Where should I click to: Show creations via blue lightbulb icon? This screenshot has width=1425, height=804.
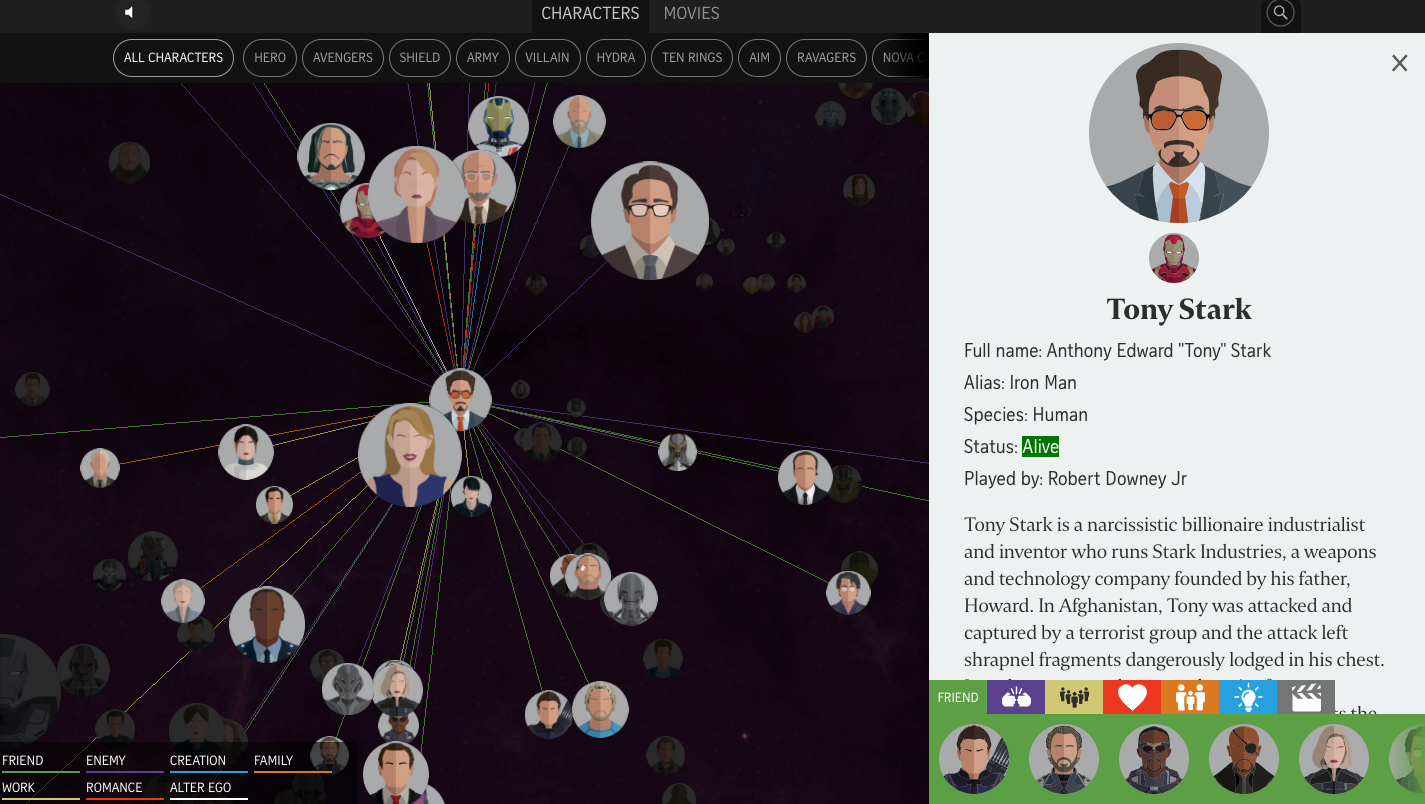pos(1248,697)
